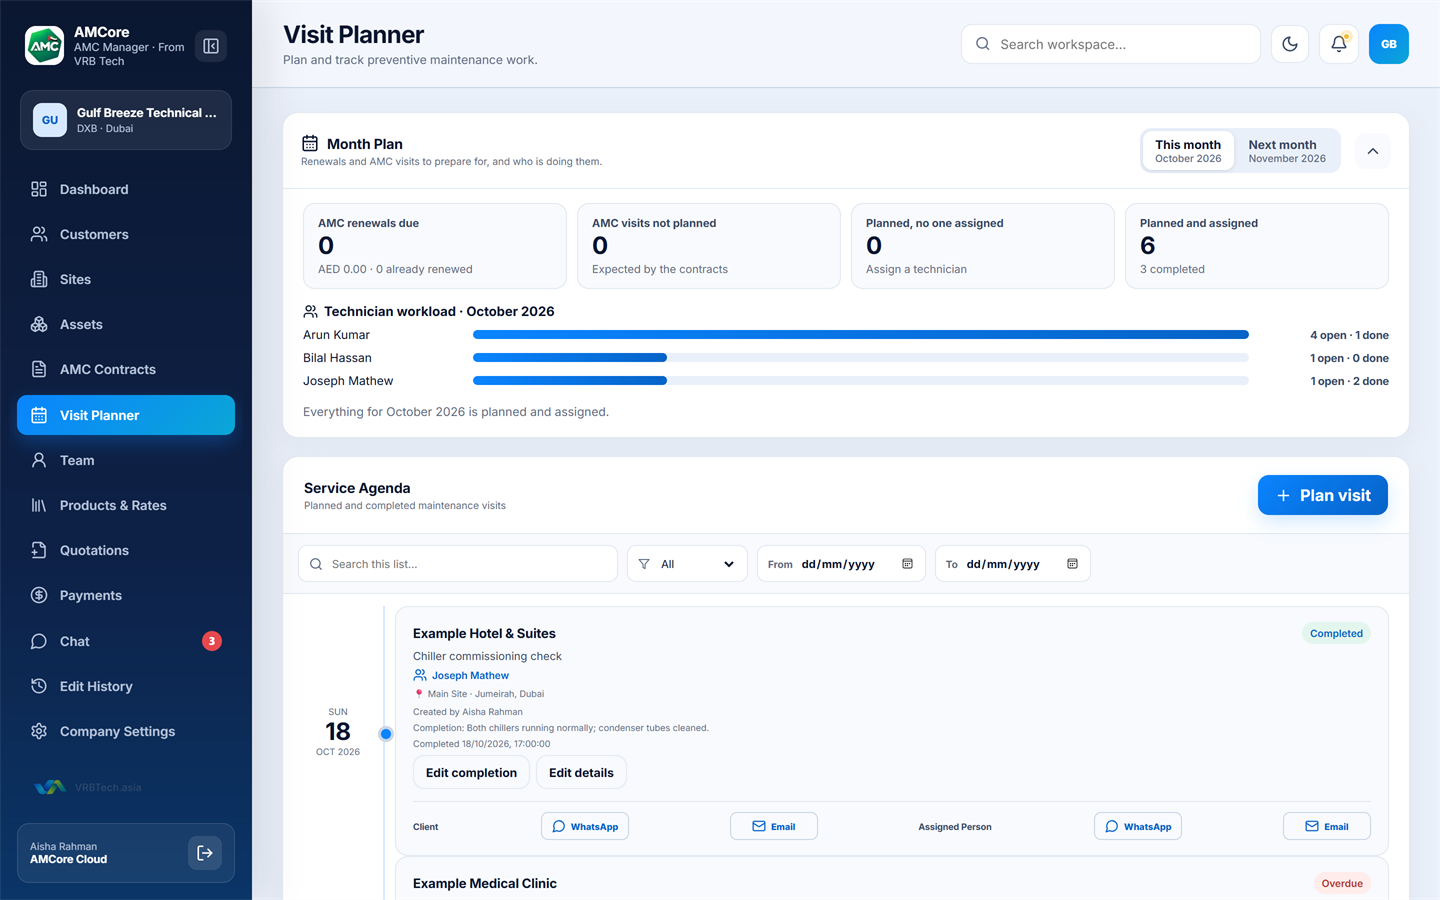This screenshot has height=900, width=1440.
Task: Click the AMCore logo
Action: click(x=45, y=46)
